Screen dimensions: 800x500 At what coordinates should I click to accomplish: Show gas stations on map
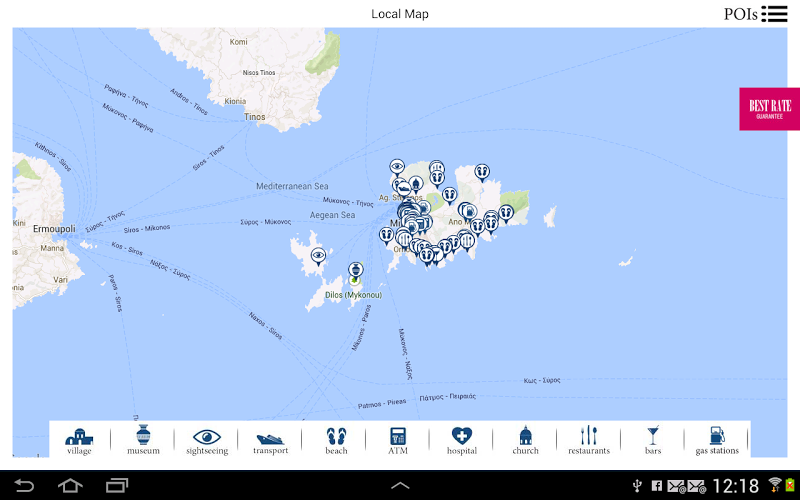(717, 441)
